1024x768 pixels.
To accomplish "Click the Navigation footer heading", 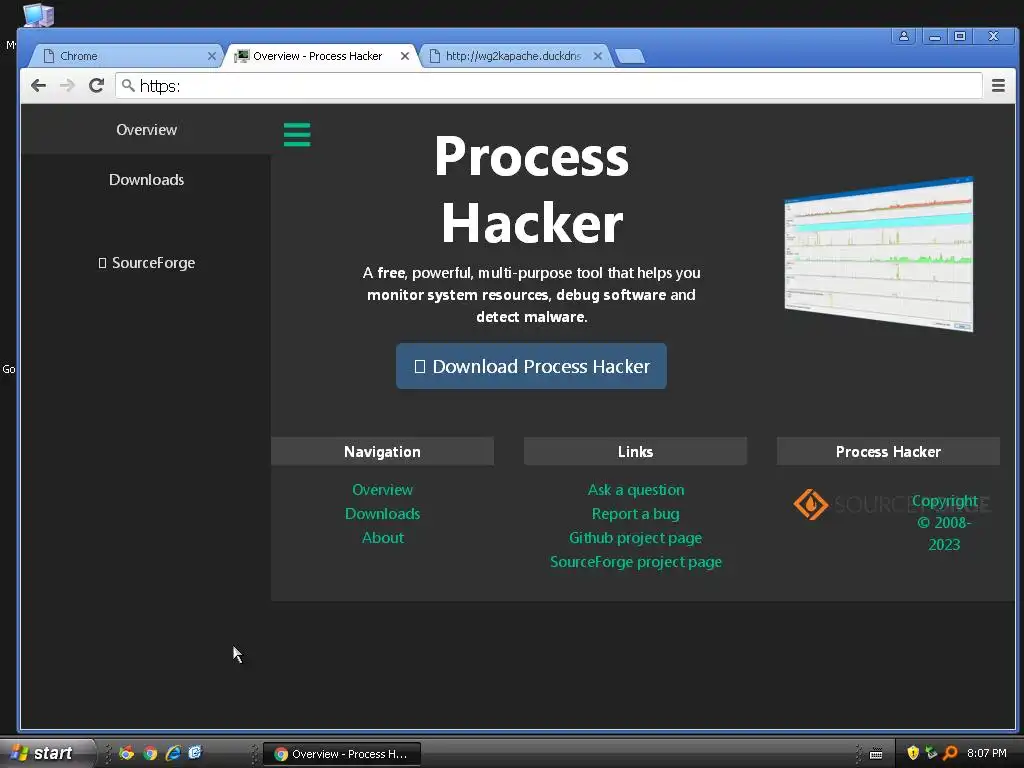I will coord(383,451).
